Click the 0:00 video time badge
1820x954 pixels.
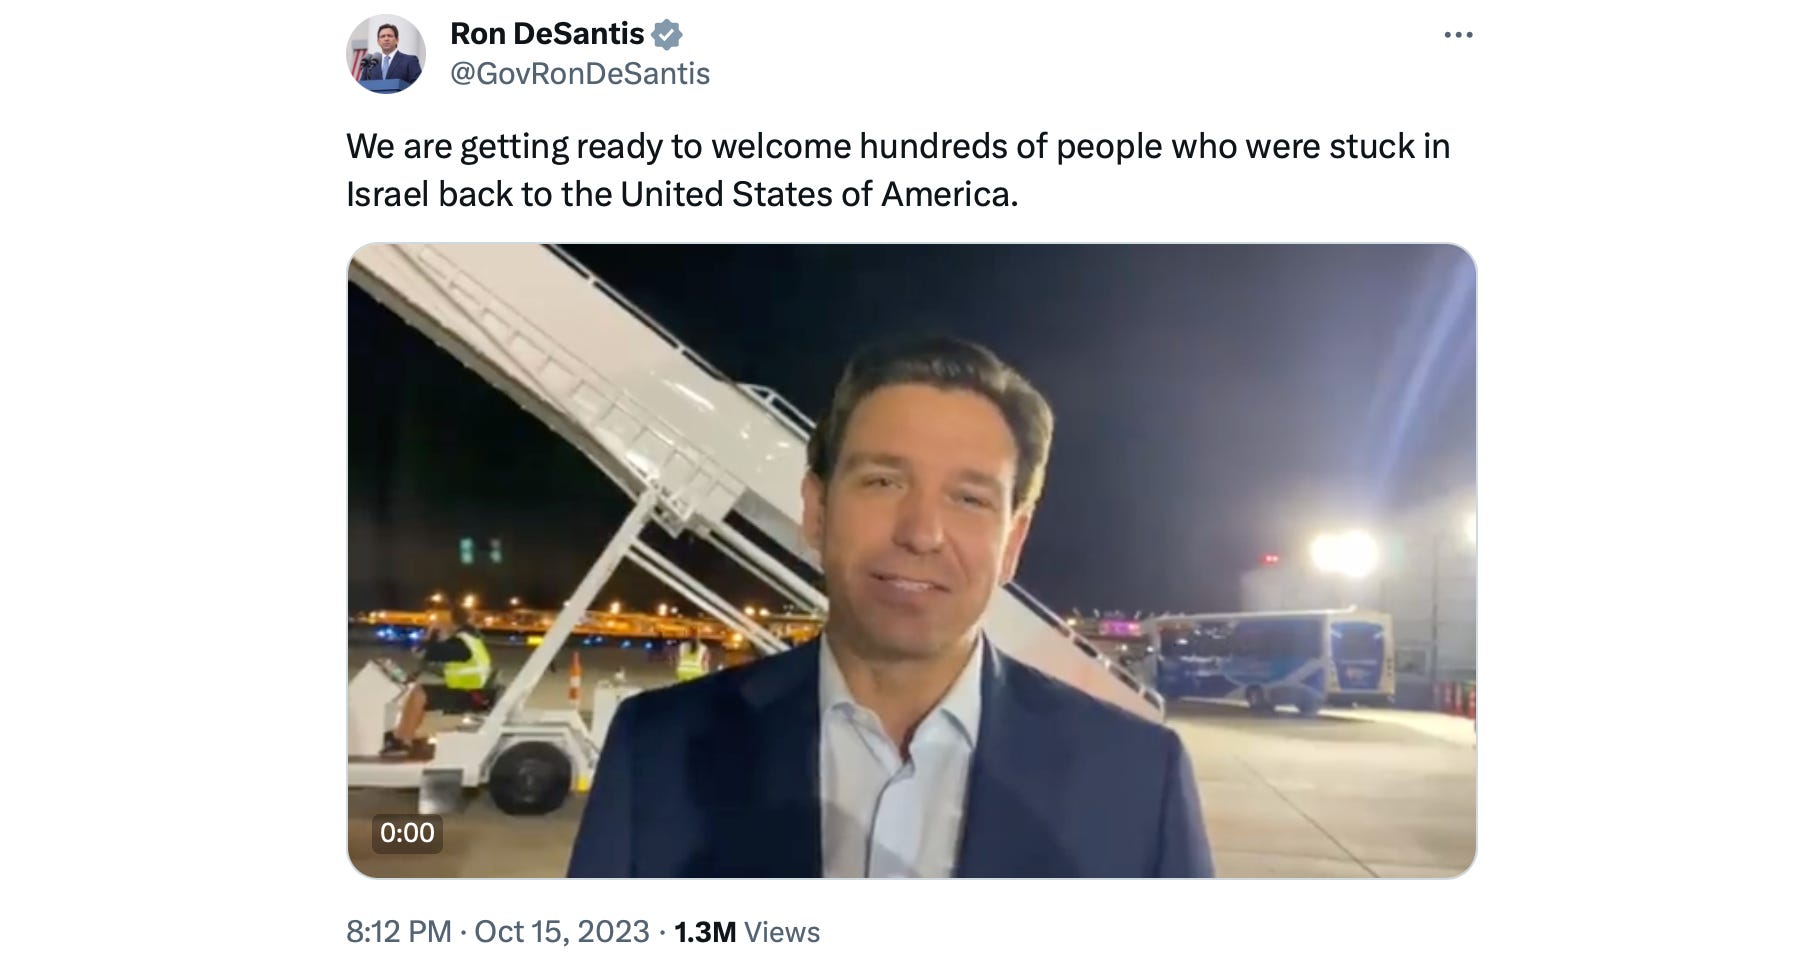pos(407,832)
